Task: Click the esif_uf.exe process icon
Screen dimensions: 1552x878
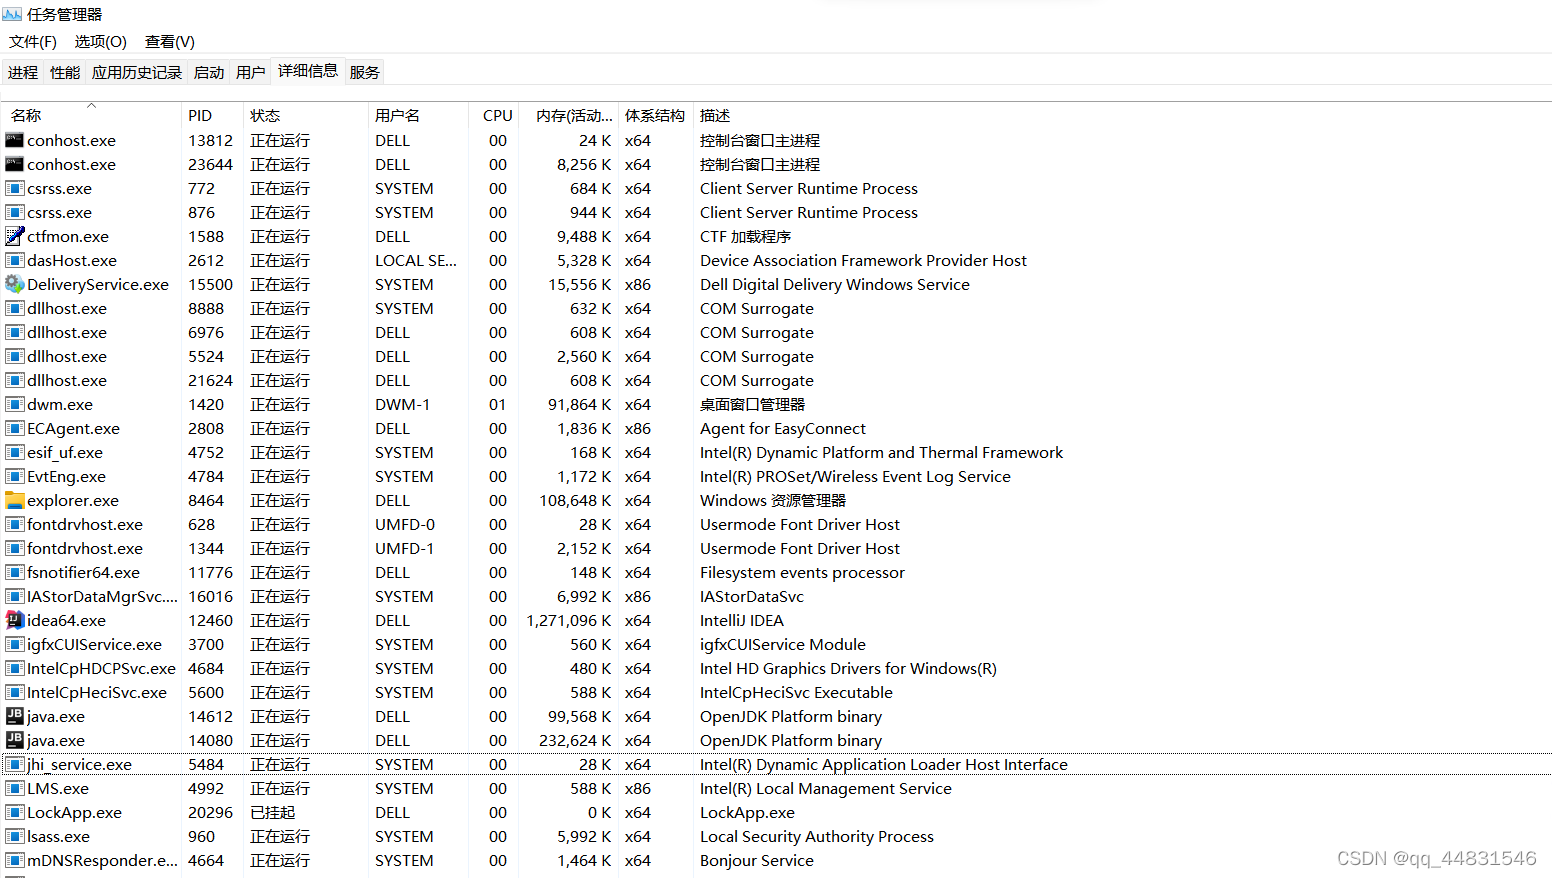Action: pyautogui.click(x=14, y=452)
